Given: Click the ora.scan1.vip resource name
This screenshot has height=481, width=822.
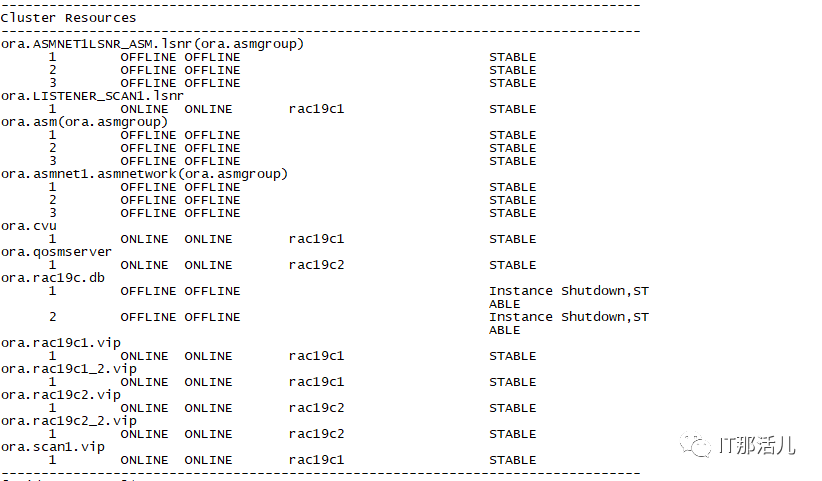Looking at the screenshot, I should (x=52, y=447).
